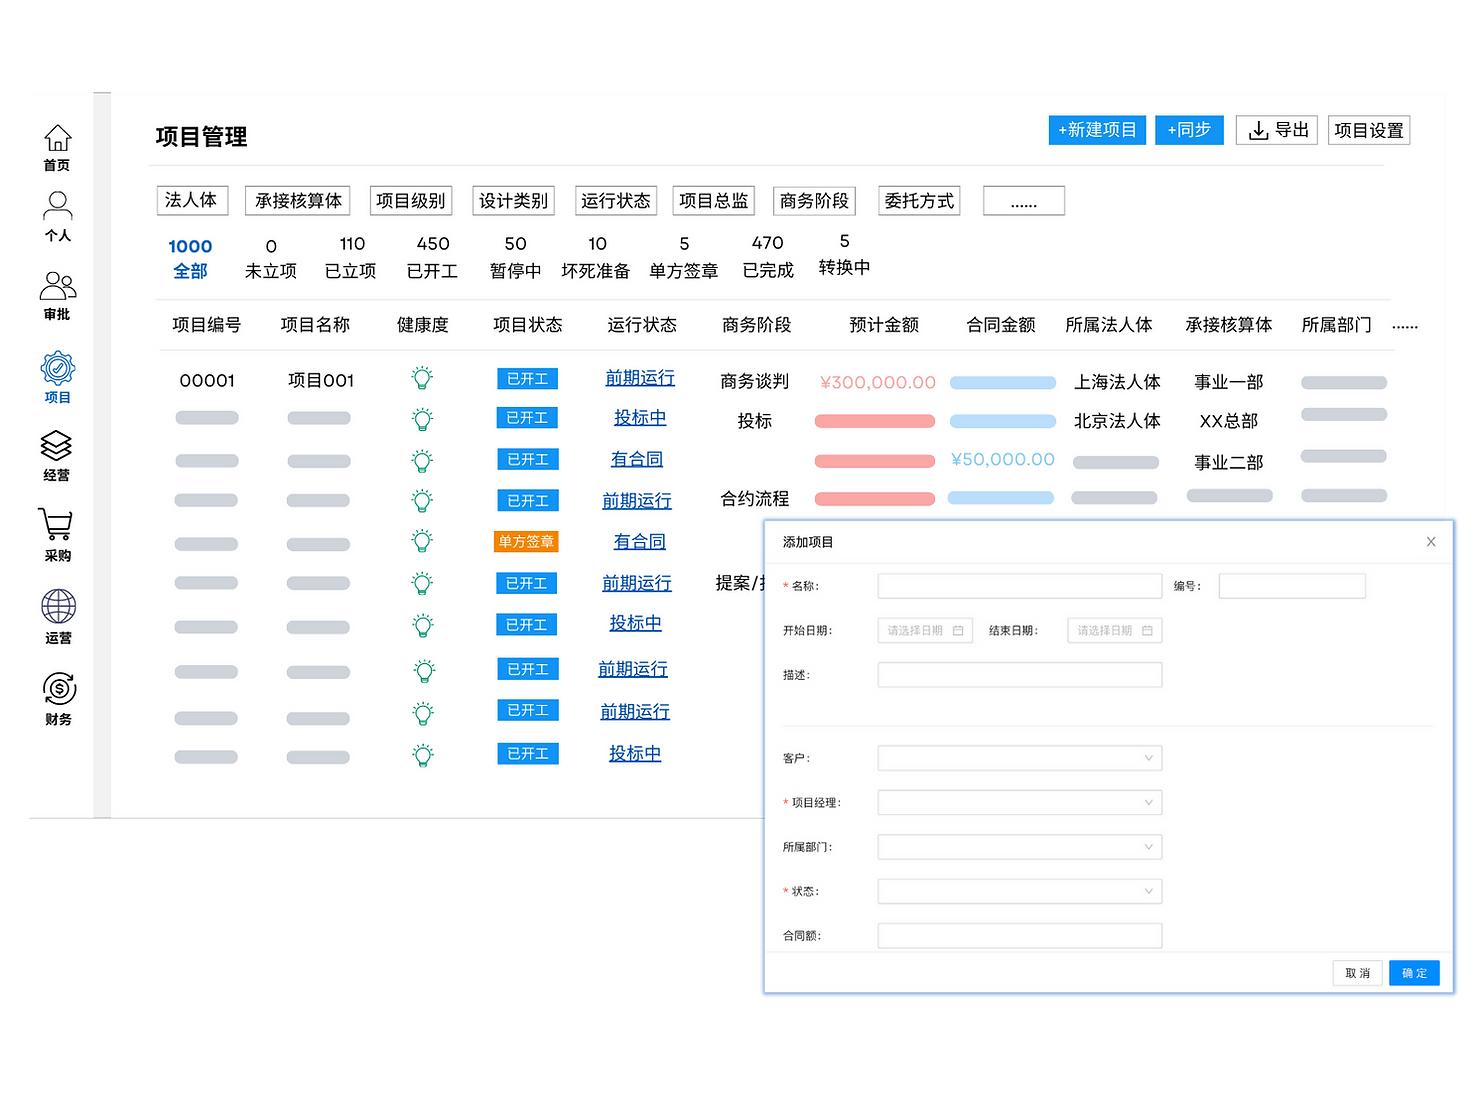This screenshot has width=1480, height=1110.
Task: Open the 首页 home icon in sidebar
Action: point(57,137)
